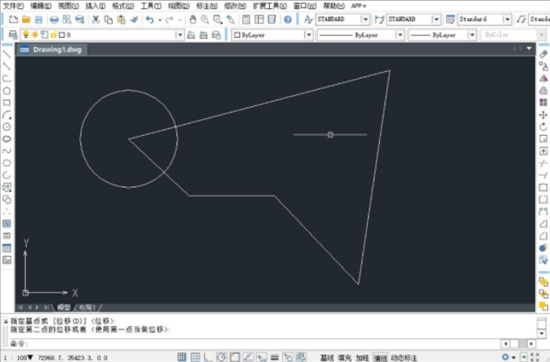Open Help with the blue question mark icon
550x362 pixels.
pos(288,19)
